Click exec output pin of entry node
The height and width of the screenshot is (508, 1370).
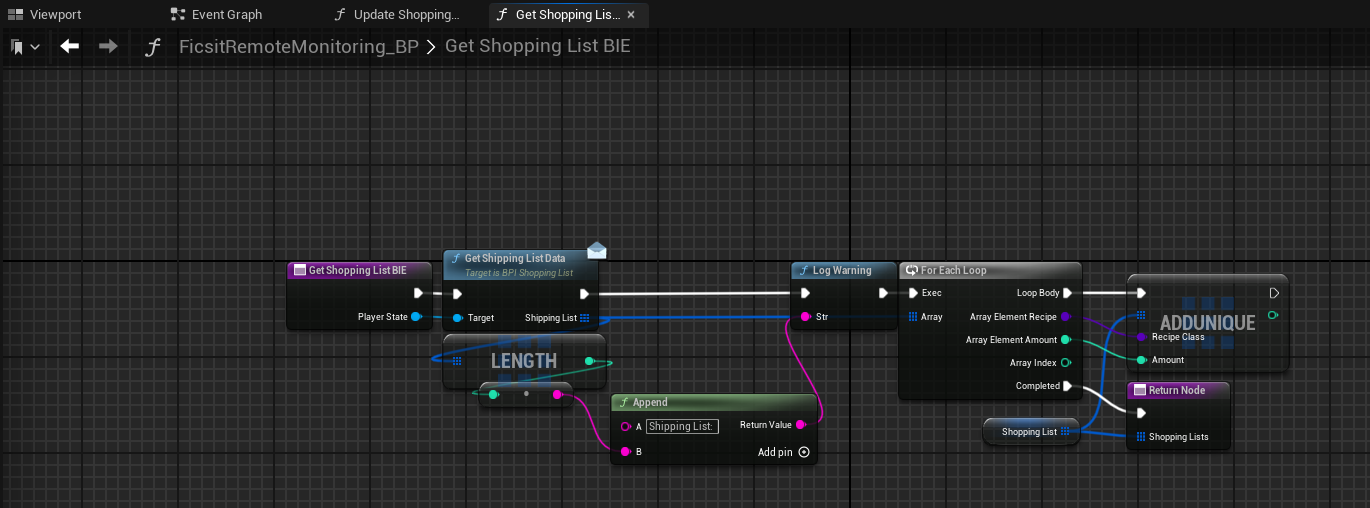point(418,294)
